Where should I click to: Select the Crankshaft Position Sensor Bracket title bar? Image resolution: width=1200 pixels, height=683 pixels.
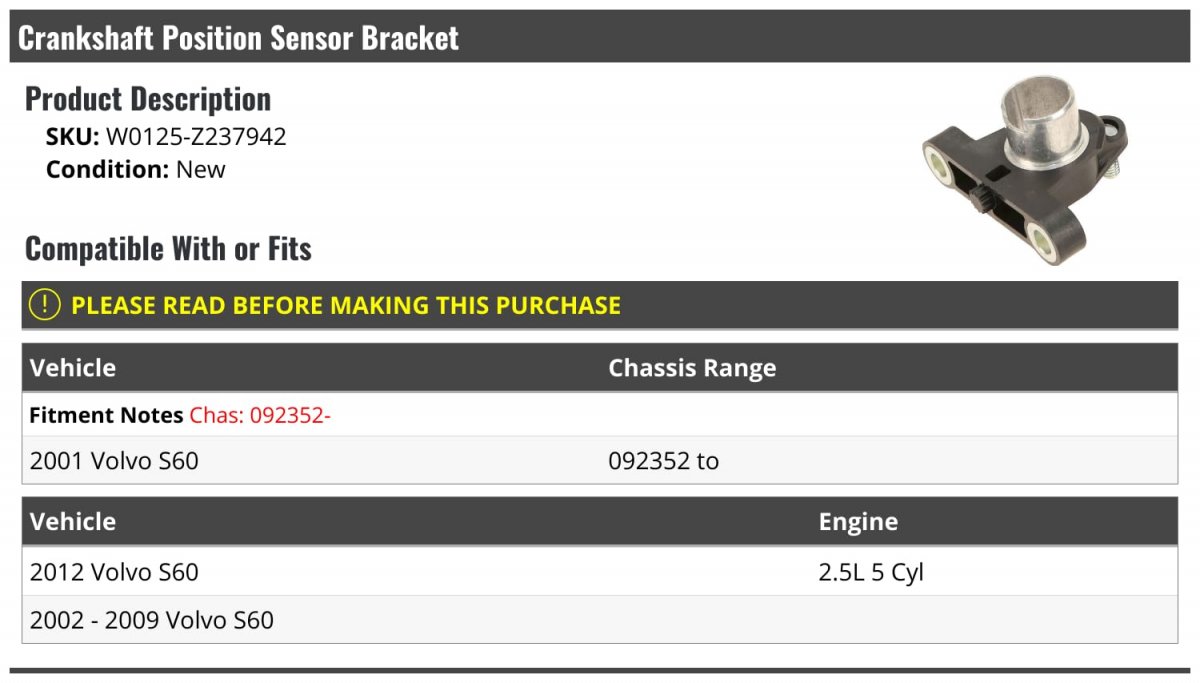600,37
